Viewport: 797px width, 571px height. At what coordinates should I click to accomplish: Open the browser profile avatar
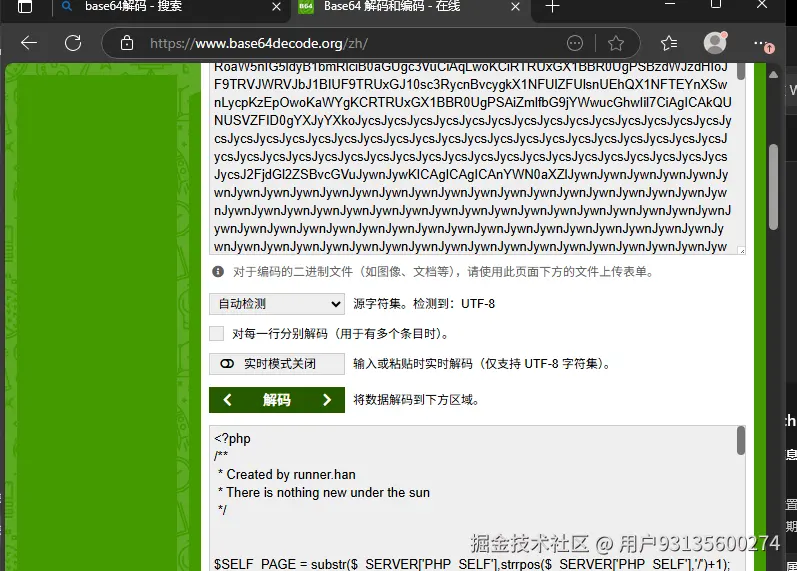point(715,43)
